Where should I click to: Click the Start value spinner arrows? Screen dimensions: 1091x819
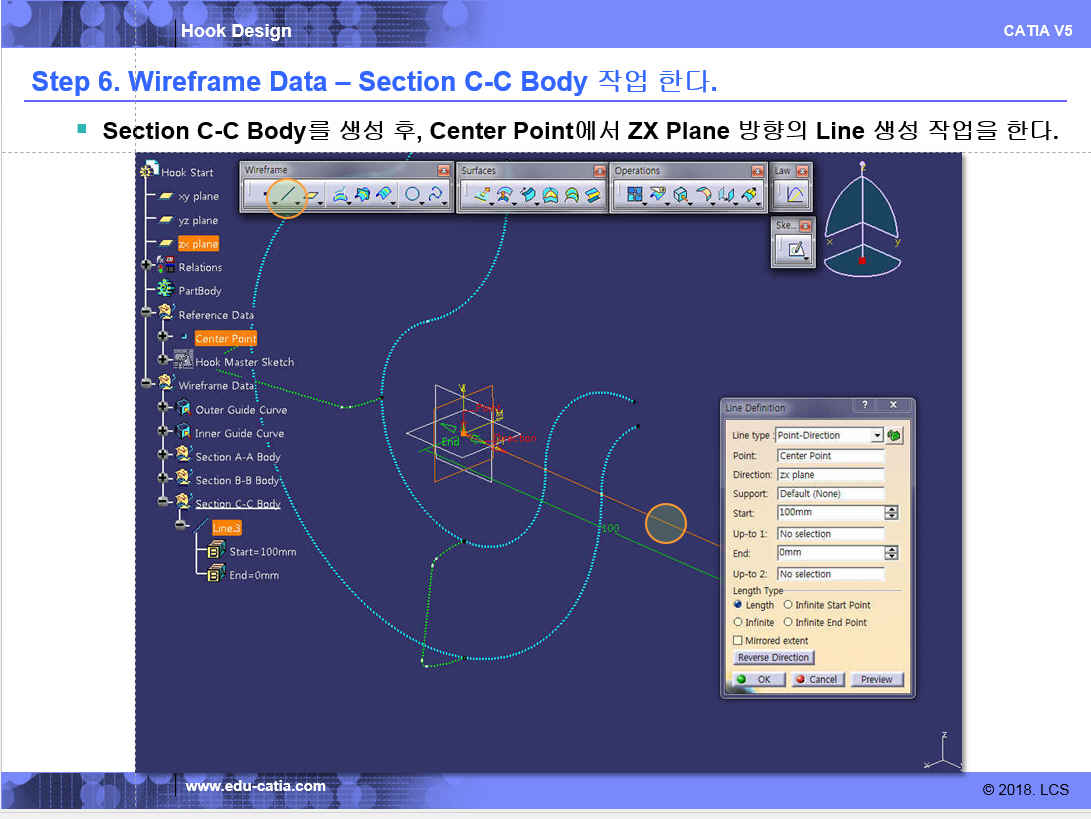coord(891,513)
